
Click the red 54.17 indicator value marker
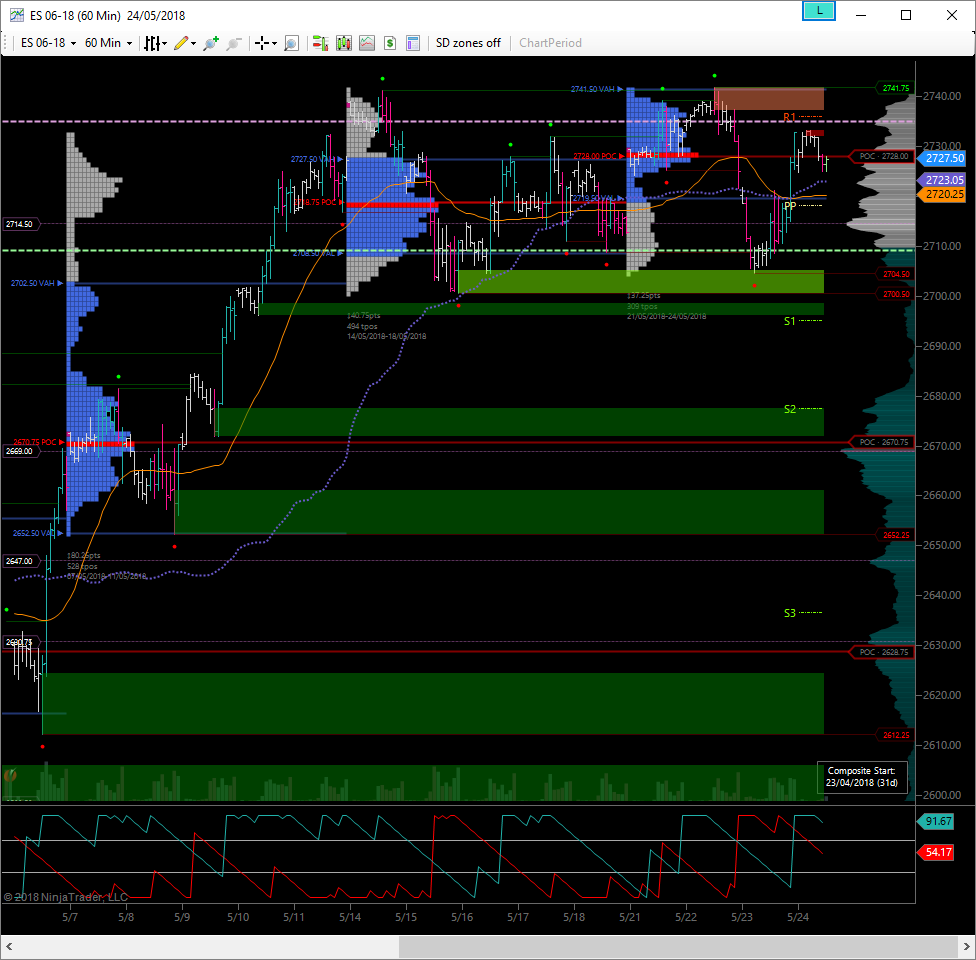click(937, 852)
